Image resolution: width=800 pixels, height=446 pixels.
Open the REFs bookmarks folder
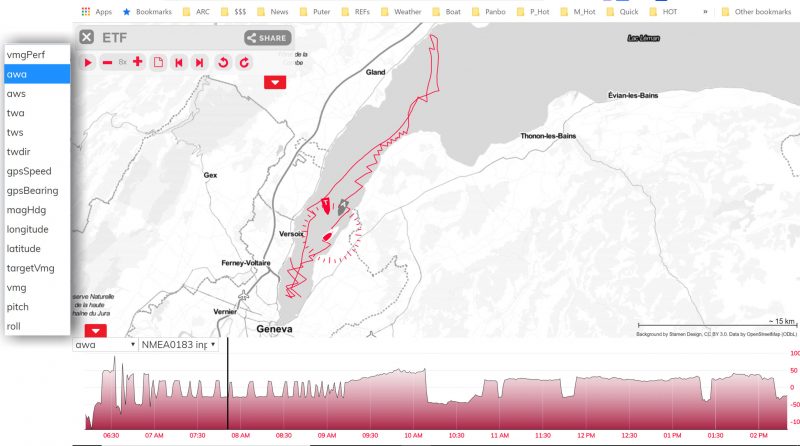click(356, 11)
